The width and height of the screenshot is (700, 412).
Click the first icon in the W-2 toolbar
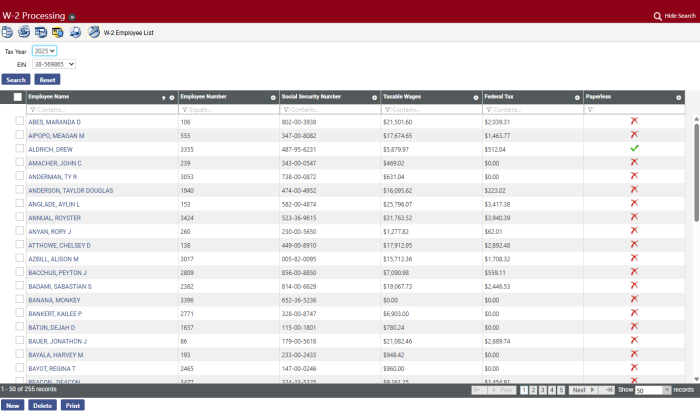coord(8,33)
